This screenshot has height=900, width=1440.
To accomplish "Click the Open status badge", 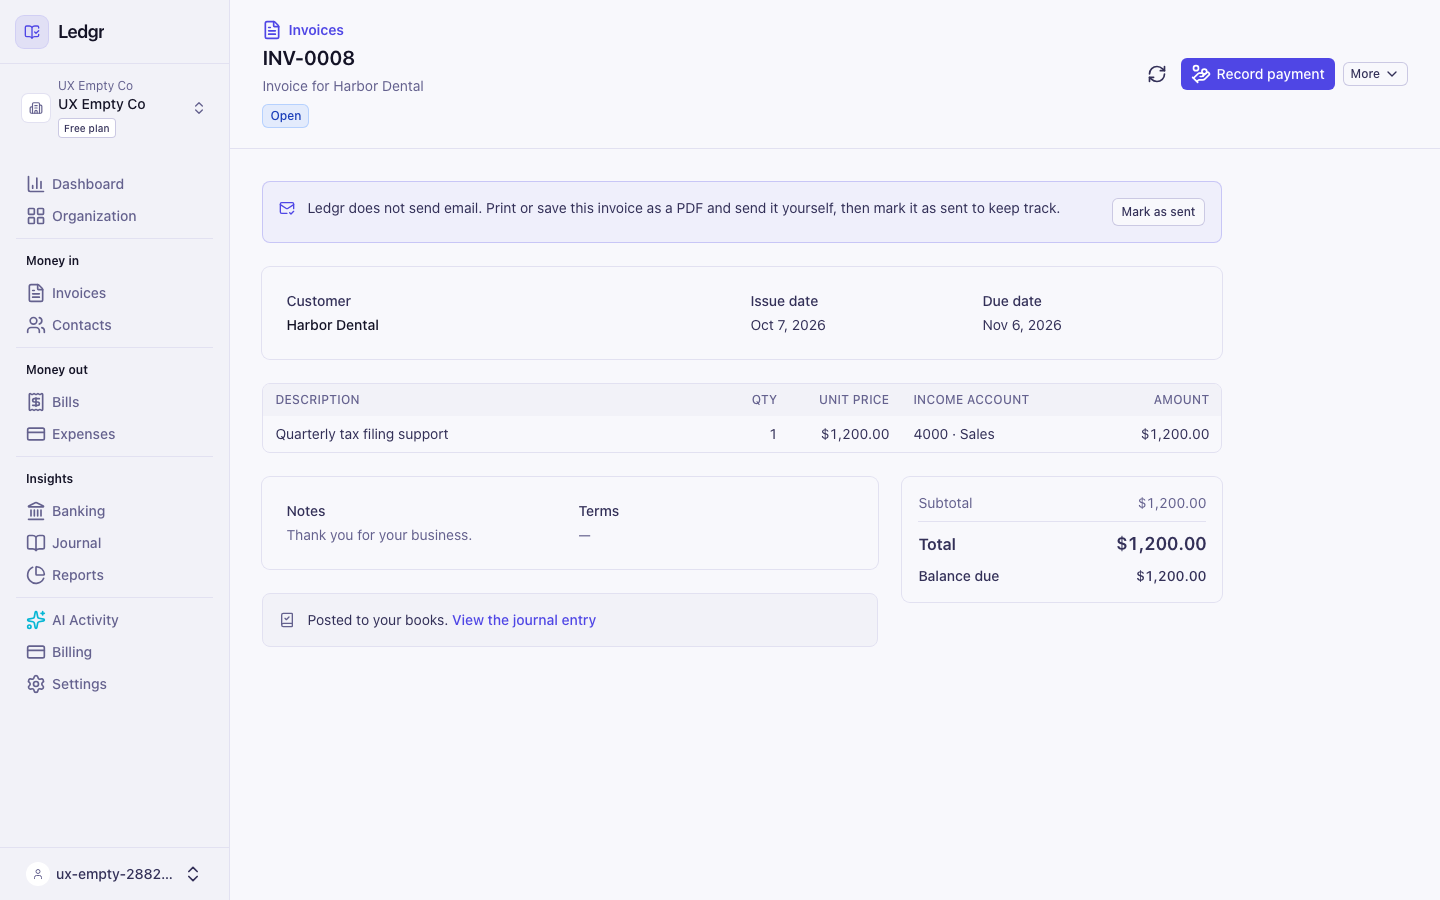I will click(x=286, y=116).
